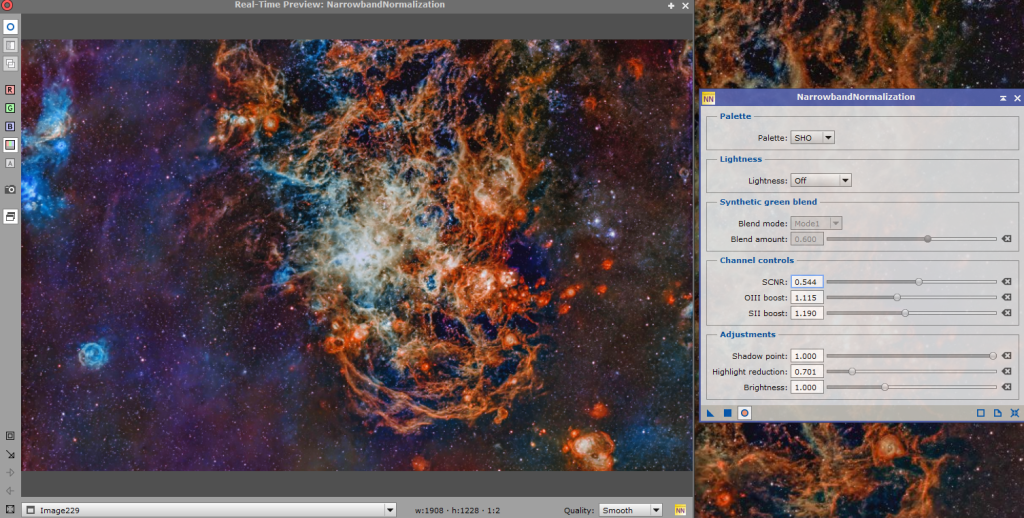Screen dimensions: 1024x518
Task: Reset the Brightness value
Action: tap(1006, 387)
